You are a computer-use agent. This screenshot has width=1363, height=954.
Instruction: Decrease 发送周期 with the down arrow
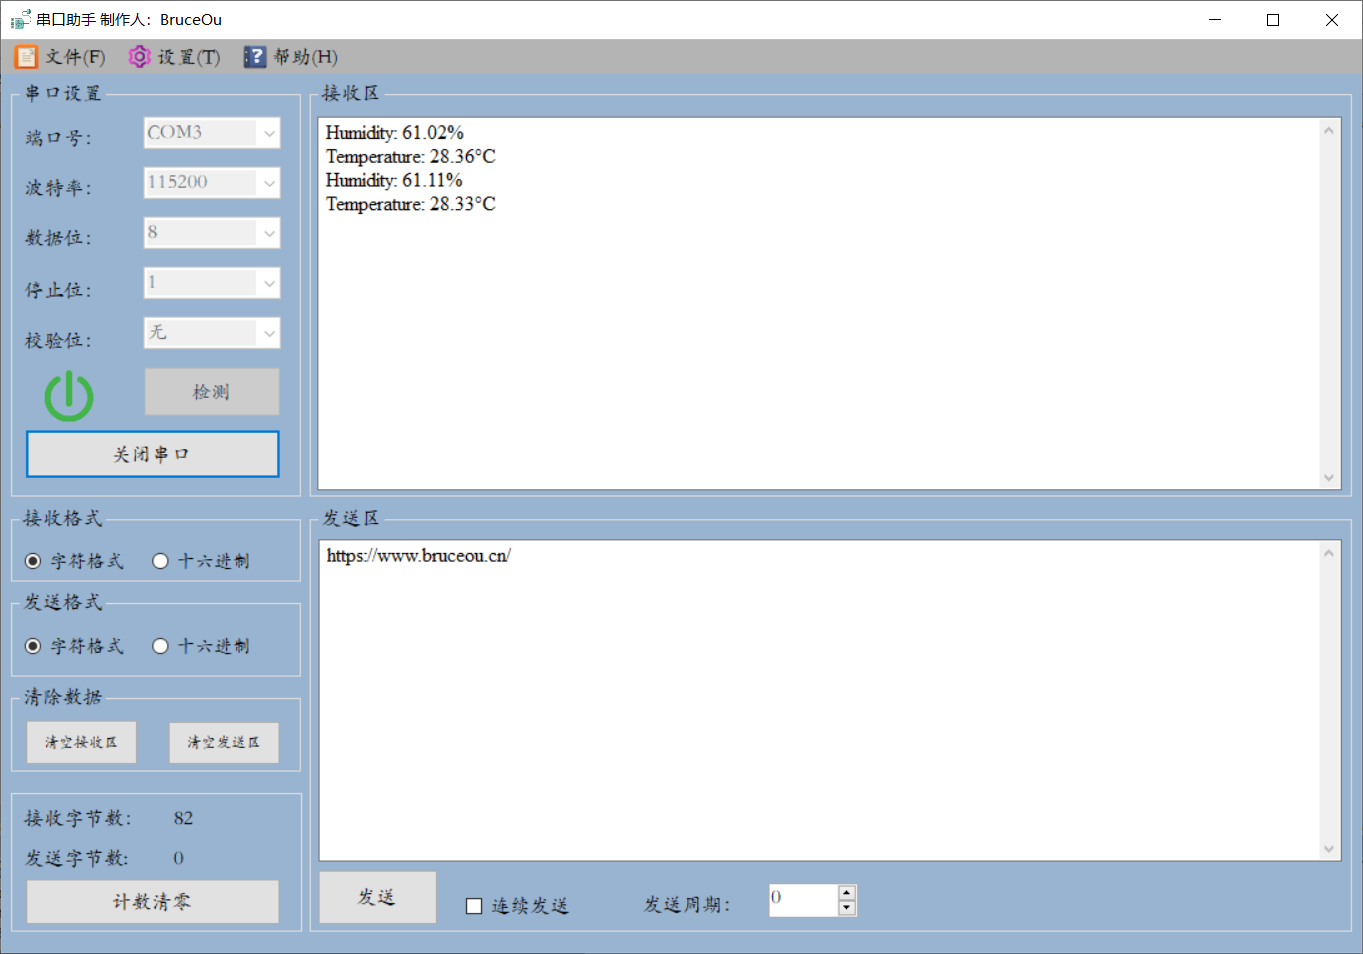847,908
